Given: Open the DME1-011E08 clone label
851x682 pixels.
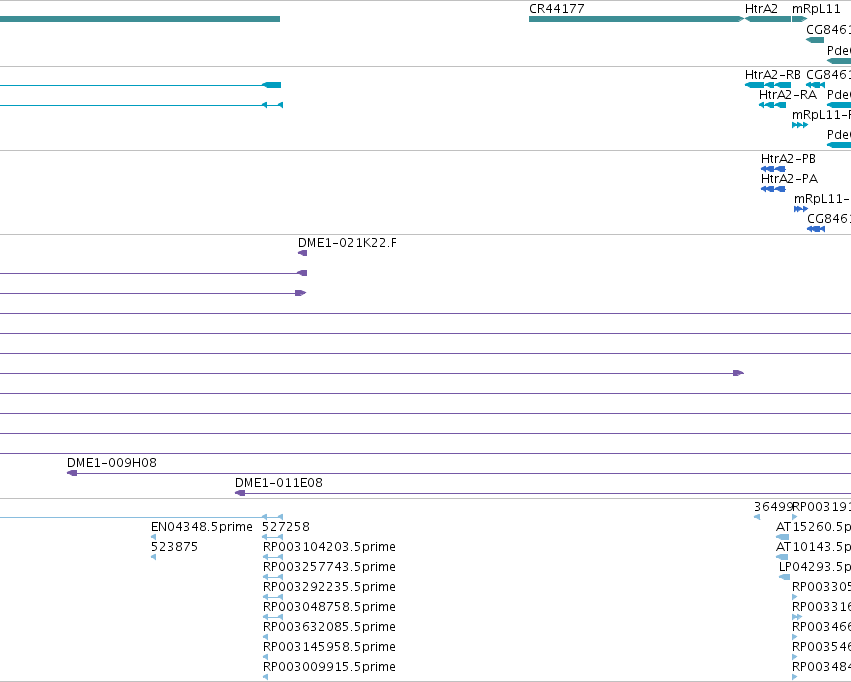Looking at the screenshot, I should point(278,483).
